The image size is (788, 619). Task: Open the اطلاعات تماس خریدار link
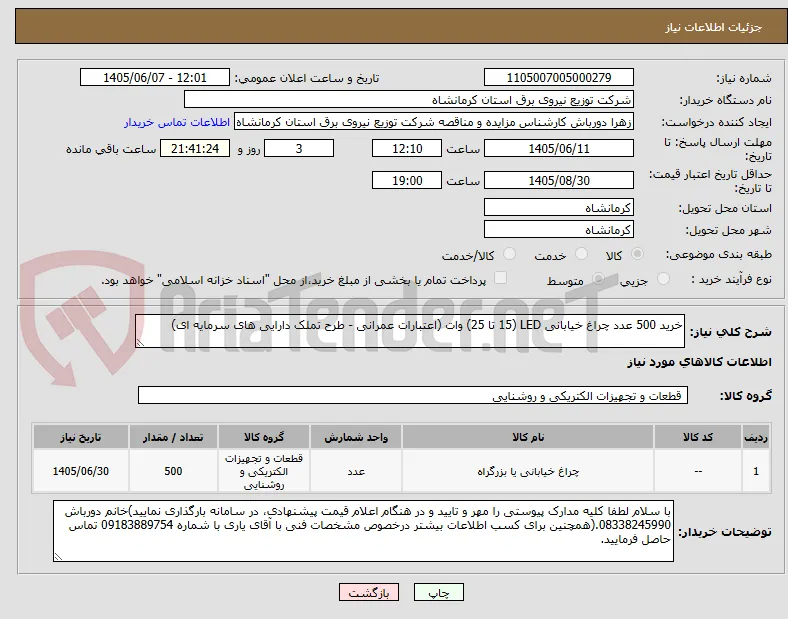[177, 122]
